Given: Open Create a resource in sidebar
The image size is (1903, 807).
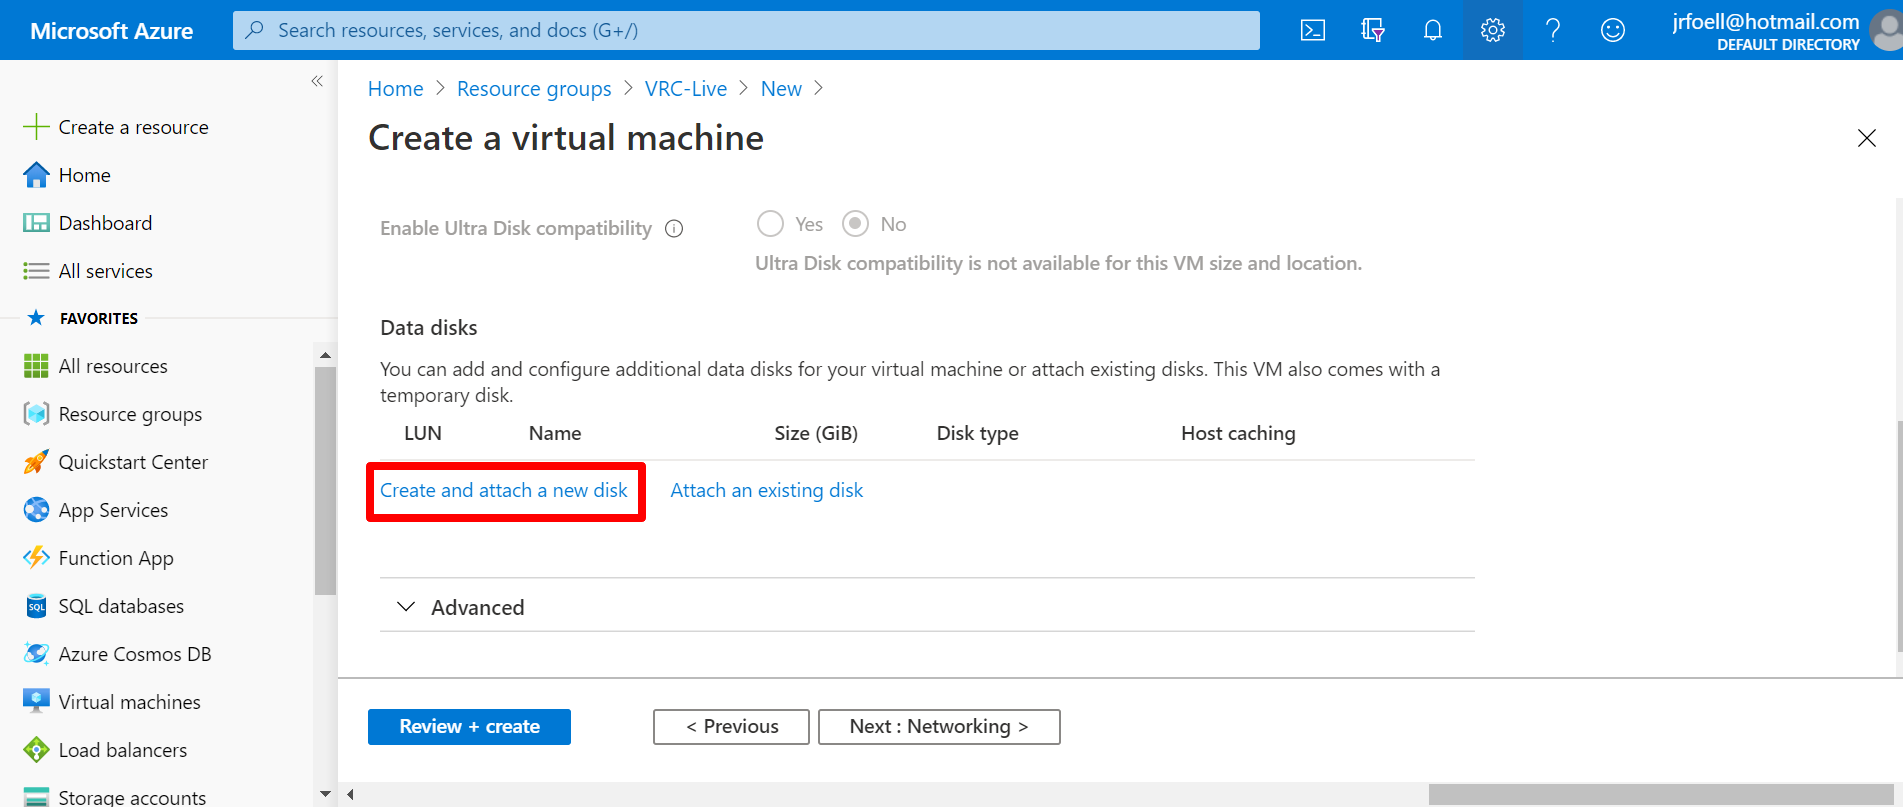Looking at the screenshot, I should (x=133, y=127).
